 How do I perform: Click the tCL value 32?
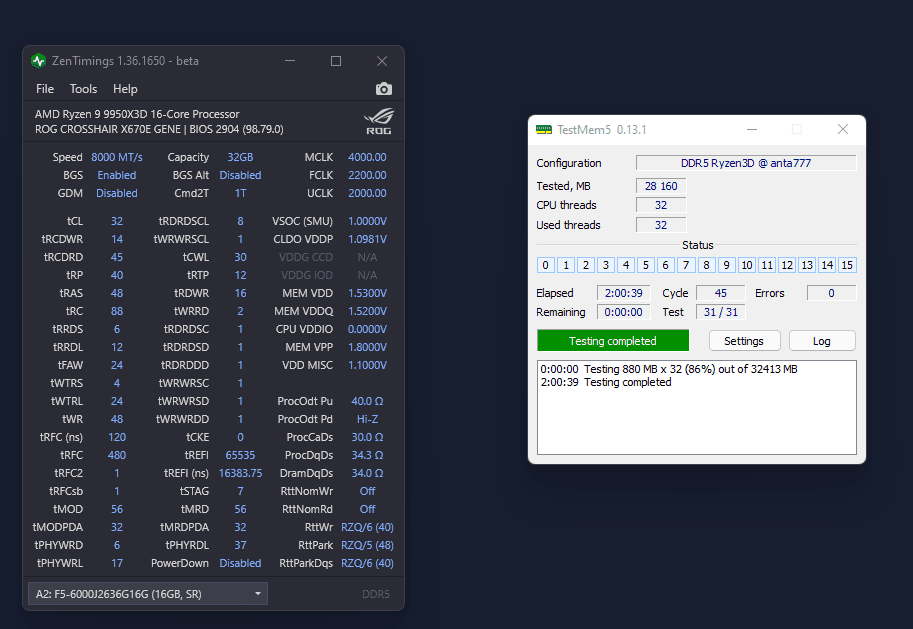[117, 221]
